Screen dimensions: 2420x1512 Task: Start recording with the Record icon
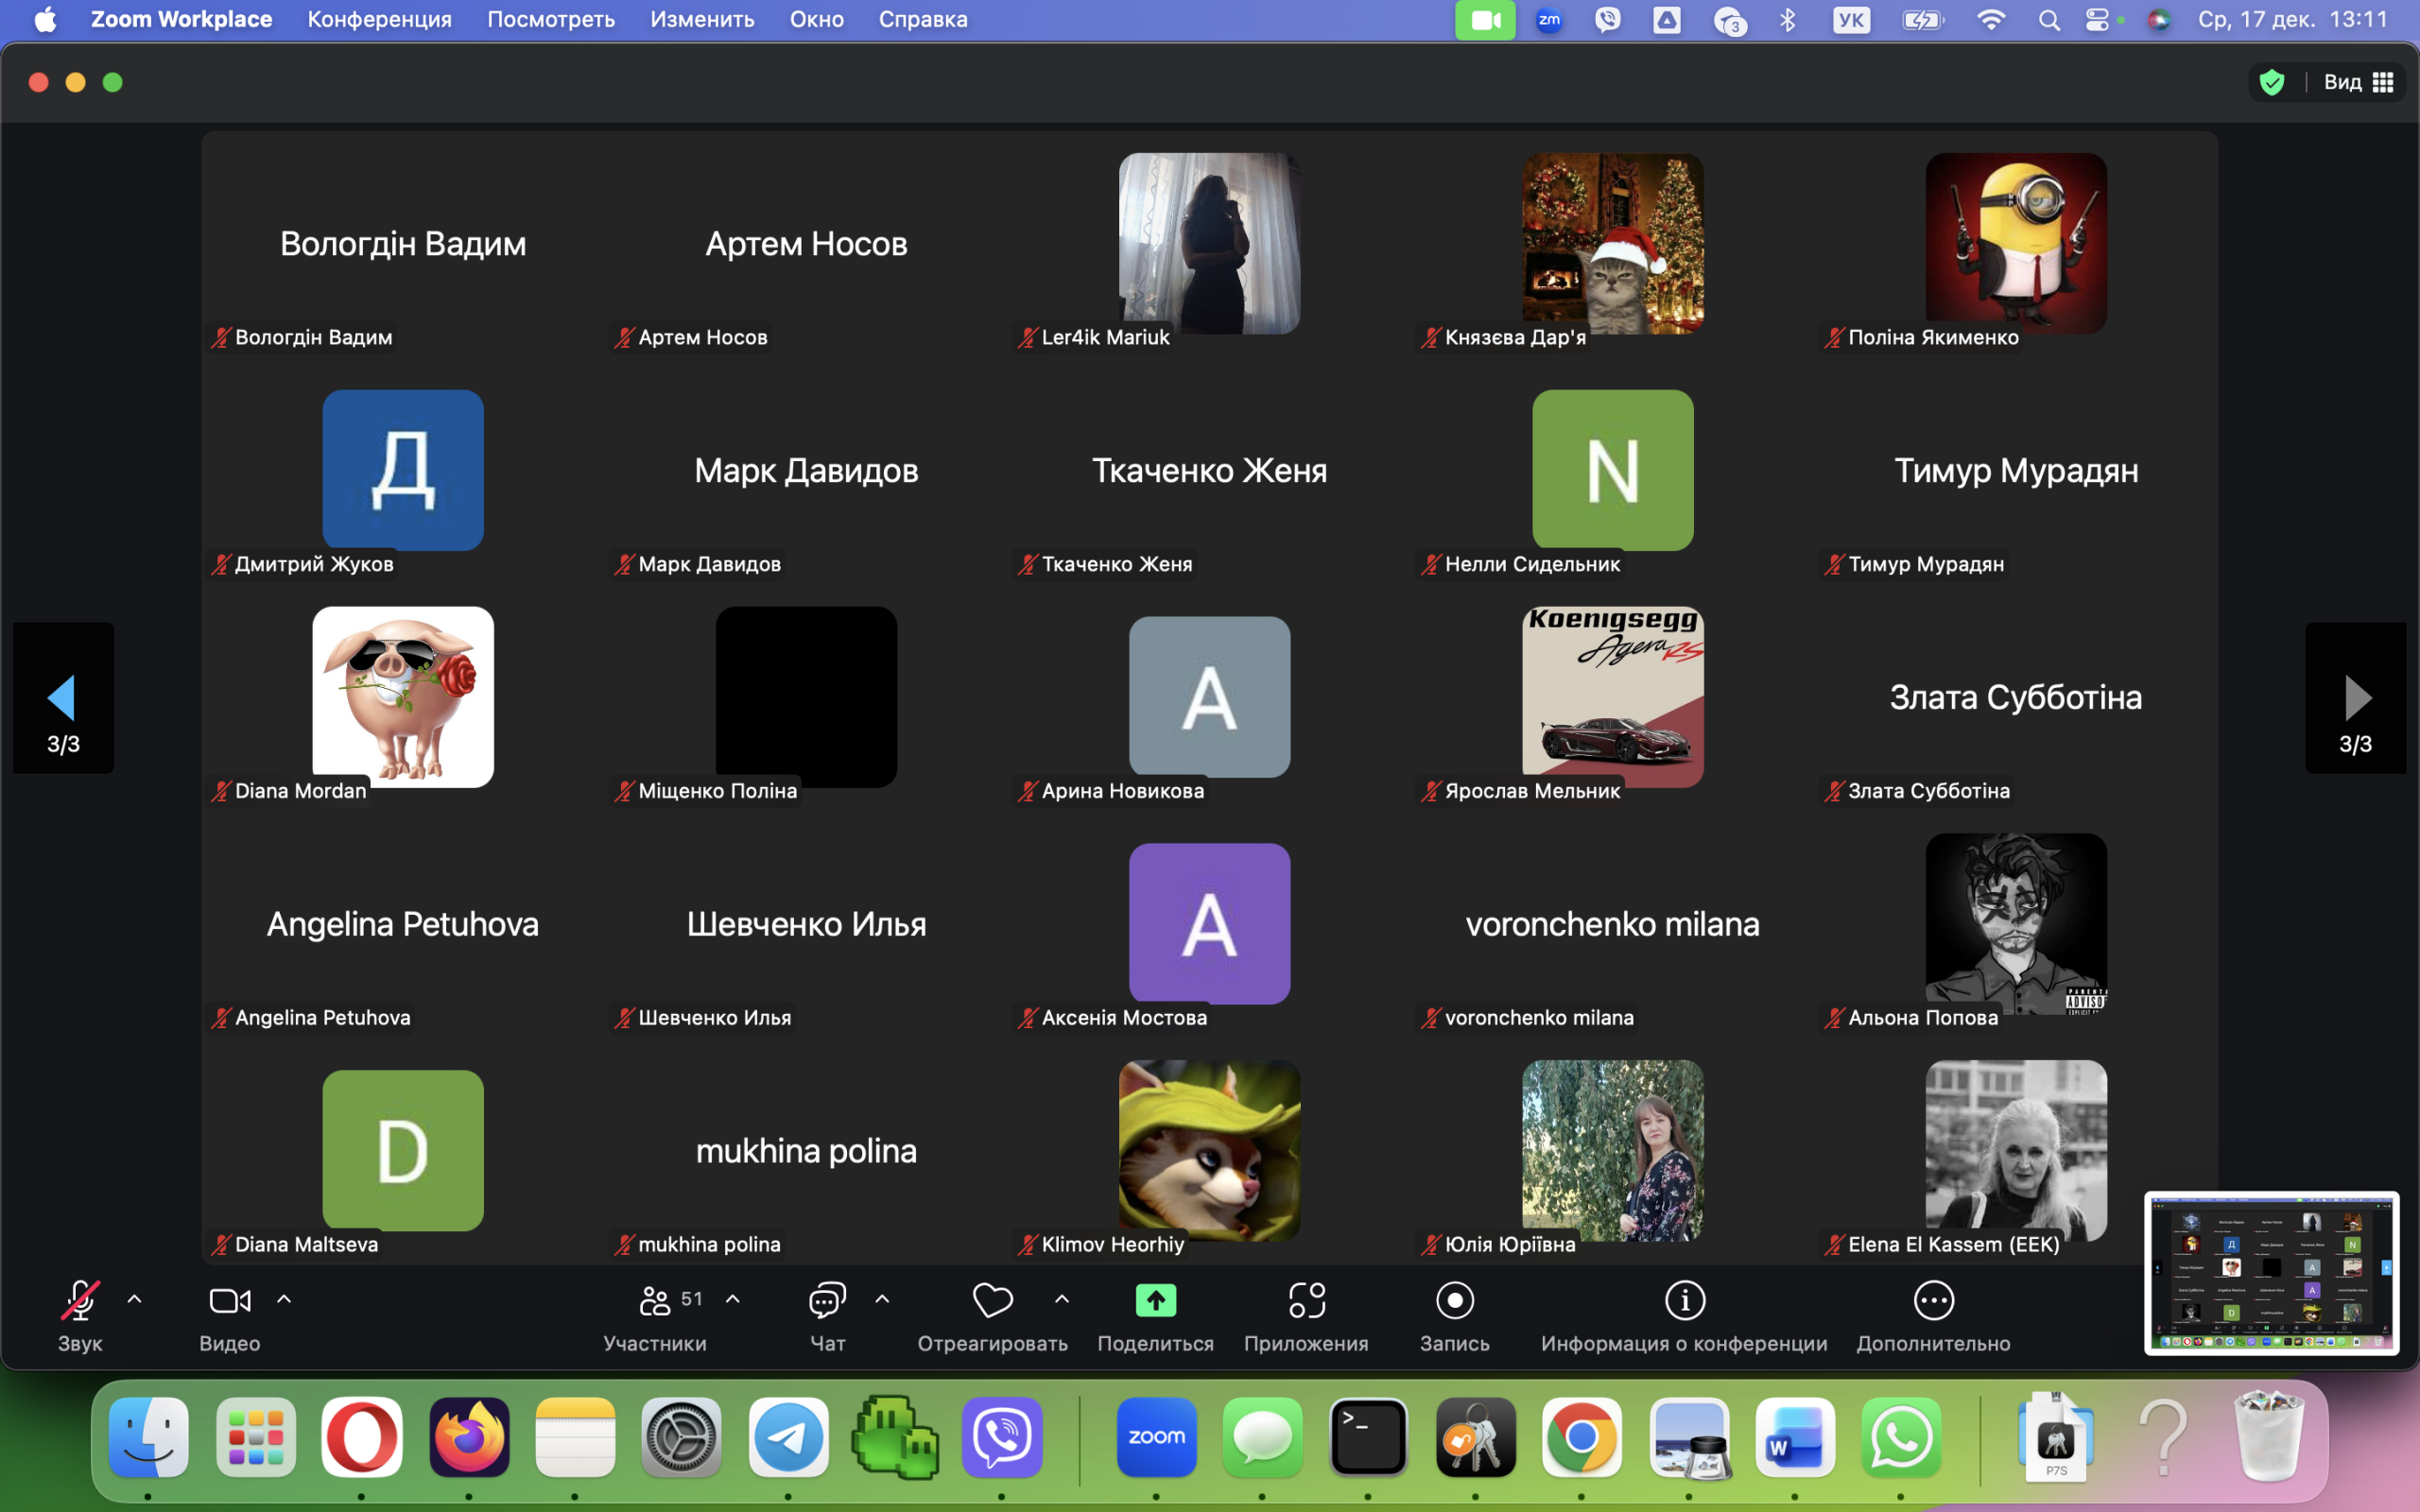(1454, 1300)
